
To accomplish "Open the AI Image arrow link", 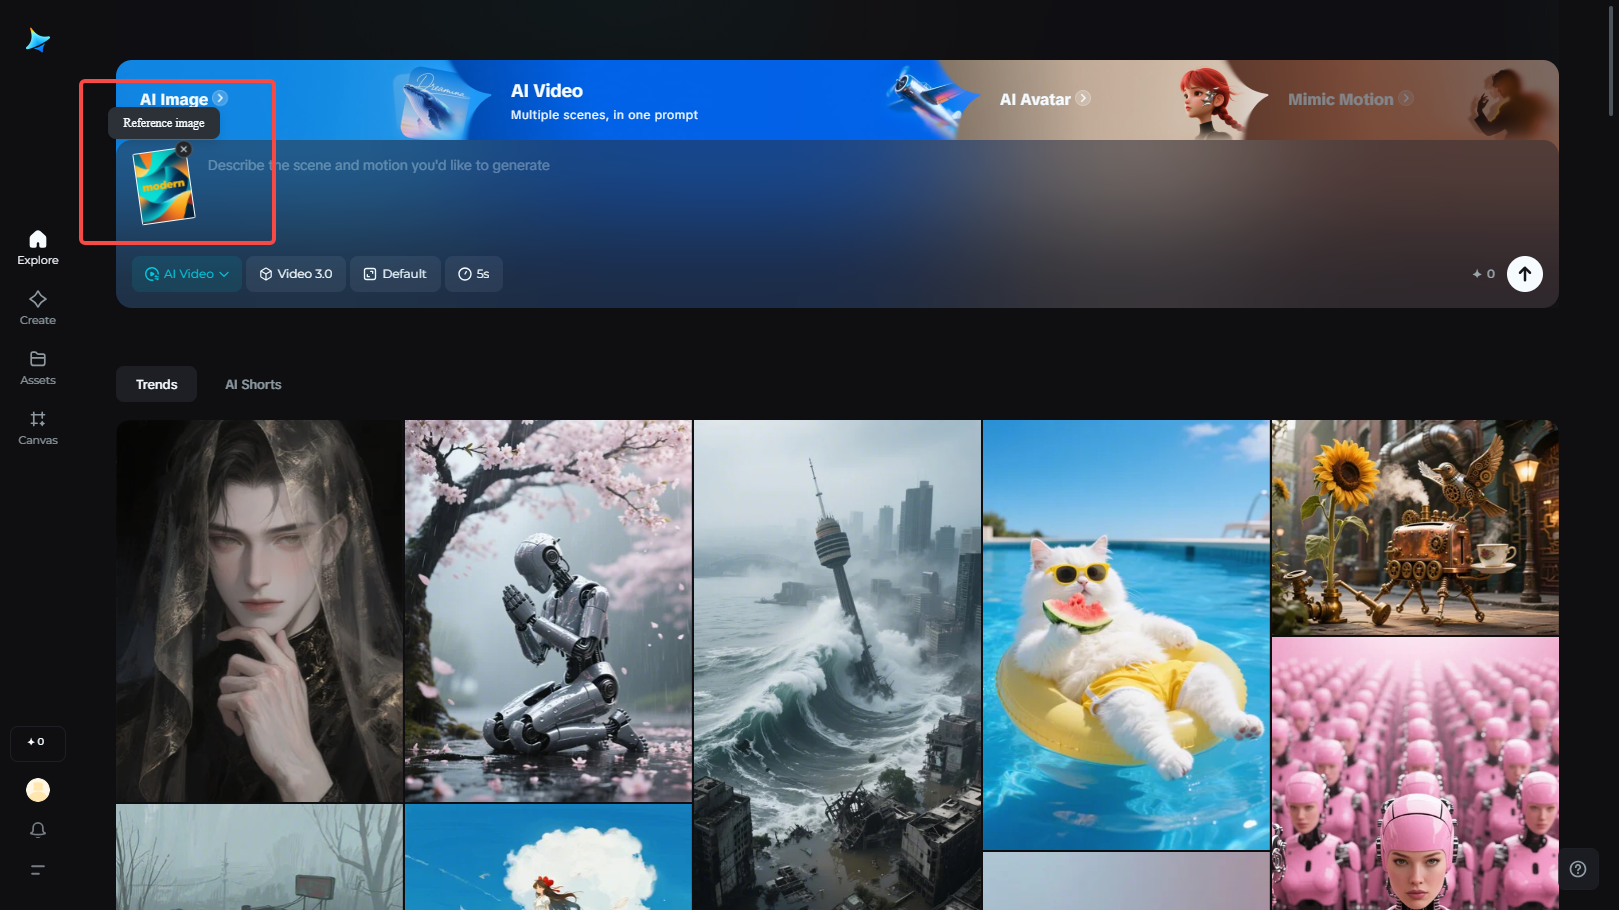I will tap(220, 98).
